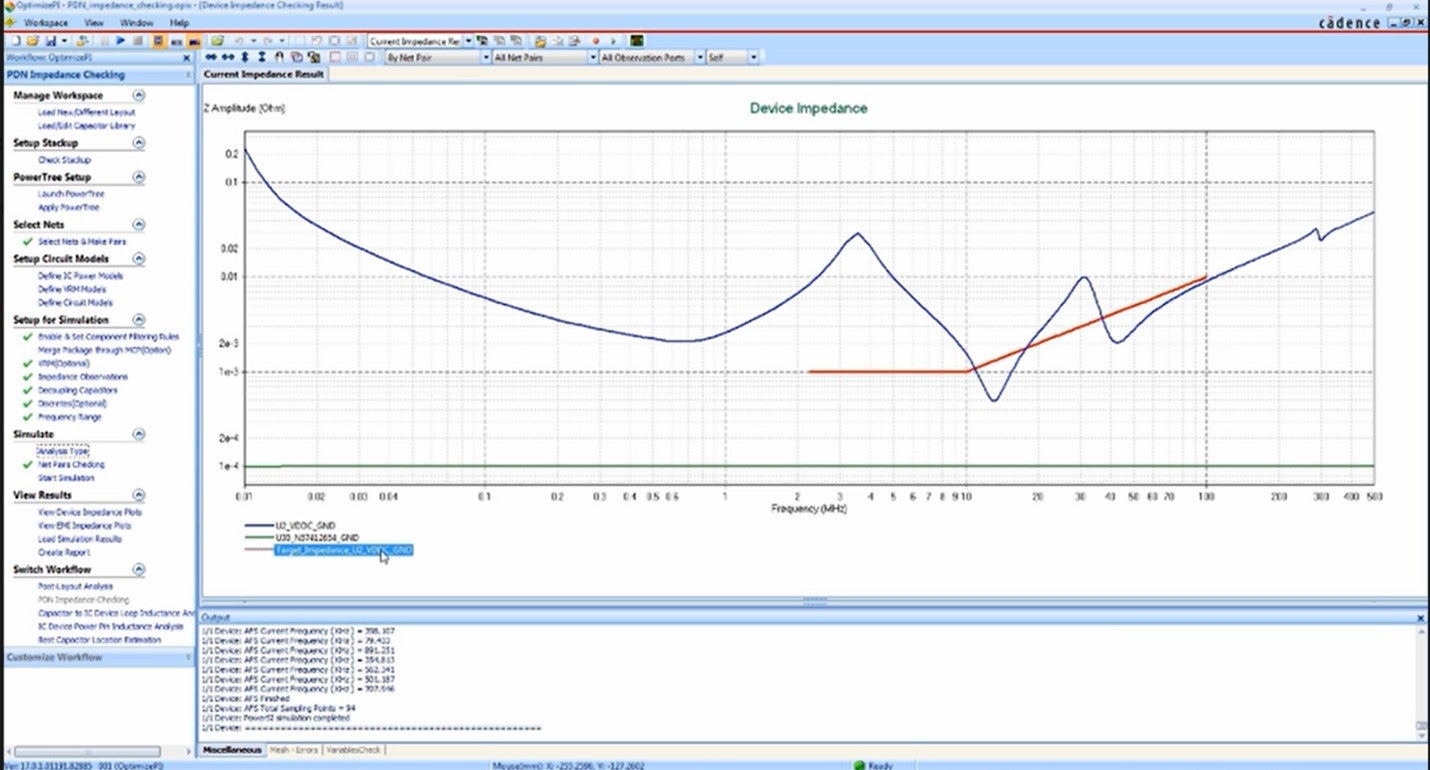Collapse the Setup Circuit Models section

pos(139,258)
